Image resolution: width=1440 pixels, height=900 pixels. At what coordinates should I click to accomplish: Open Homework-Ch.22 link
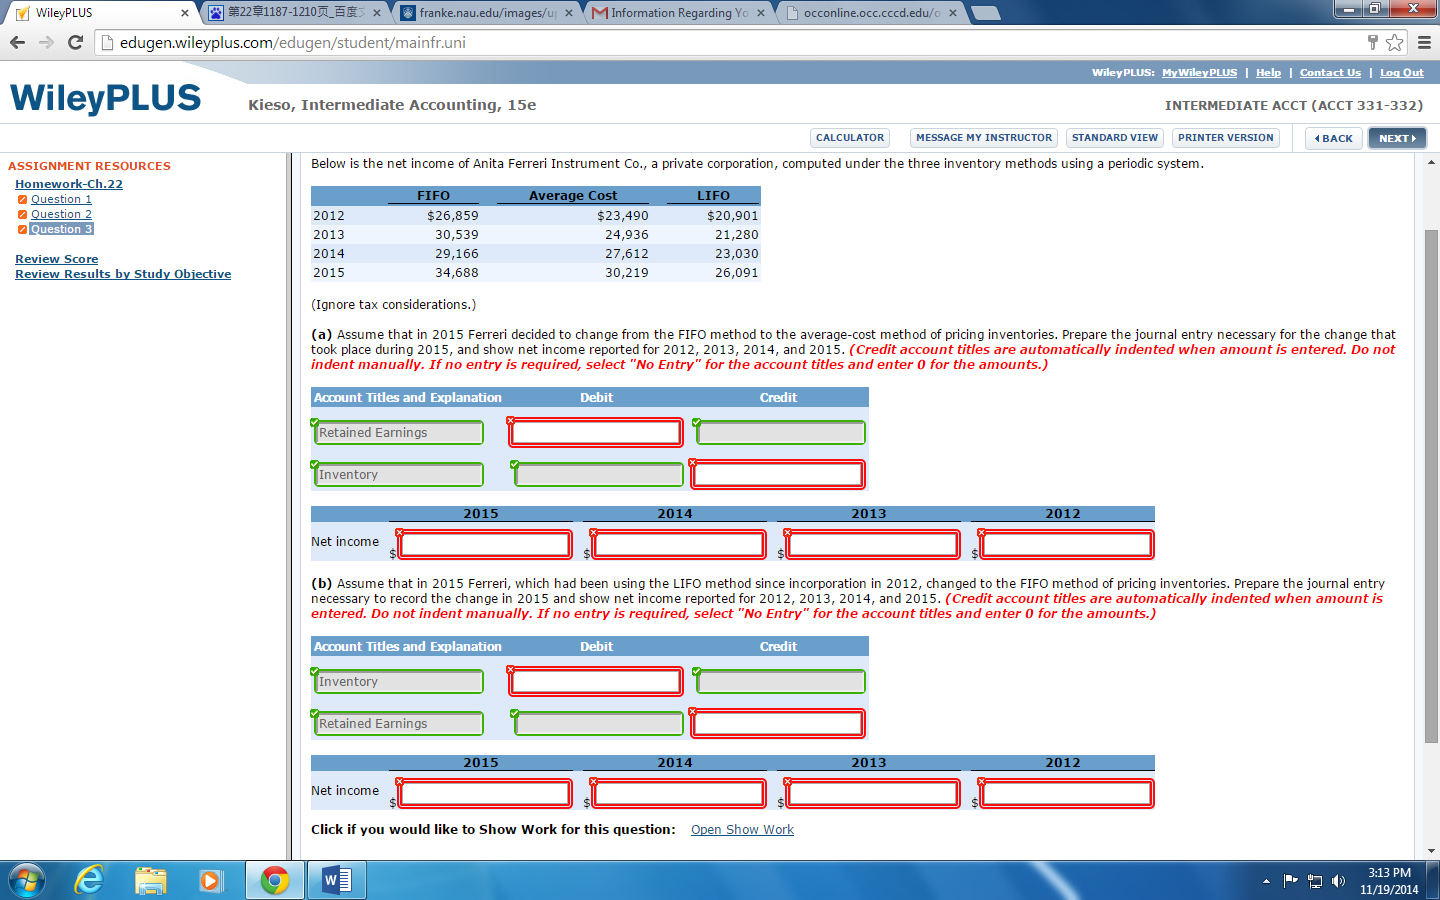pos(69,184)
